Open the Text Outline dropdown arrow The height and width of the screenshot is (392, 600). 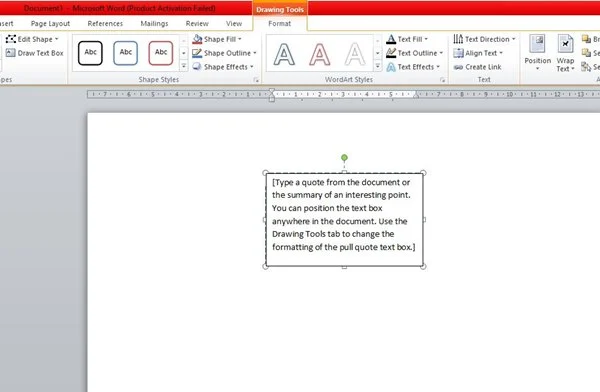(x=441, y=53)
